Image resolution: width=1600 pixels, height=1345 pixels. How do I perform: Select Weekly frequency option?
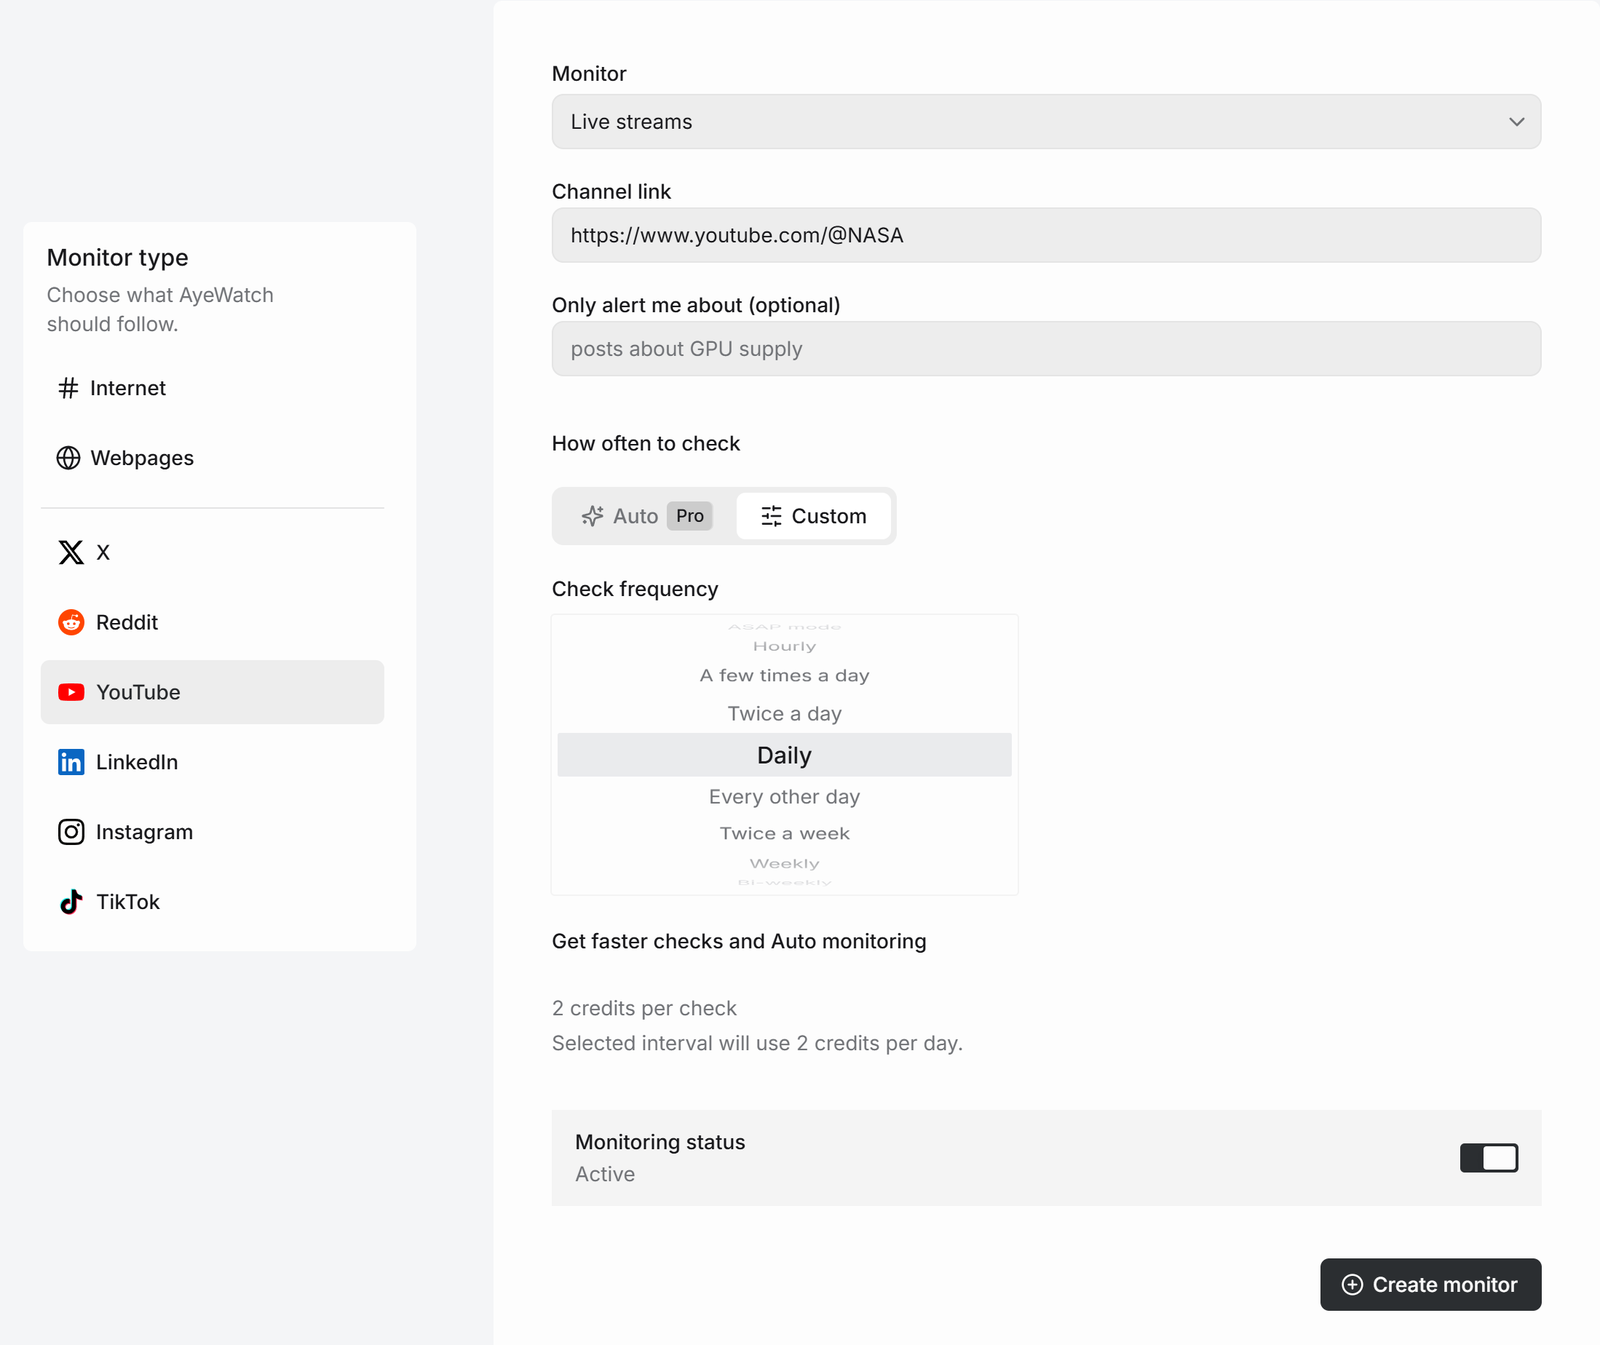click(785, 864)
